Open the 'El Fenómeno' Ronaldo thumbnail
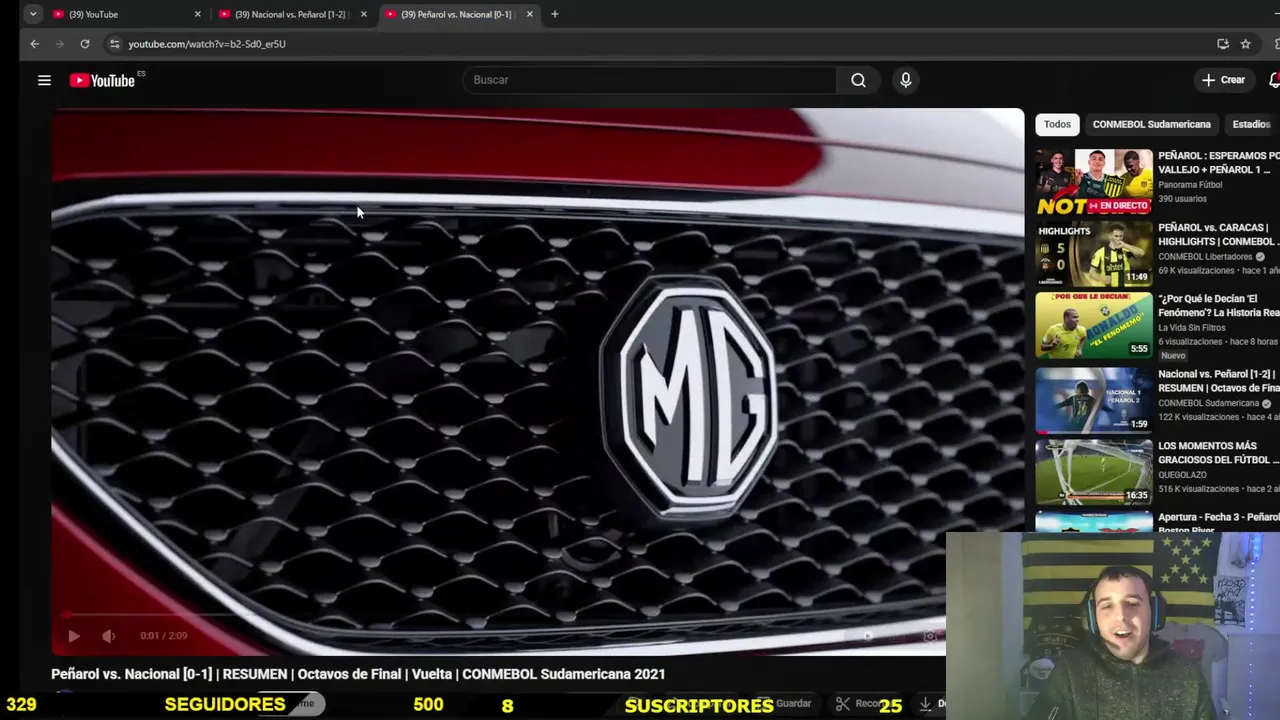The width and height of the screenshot is (1280, 720). click(1094, 325)
